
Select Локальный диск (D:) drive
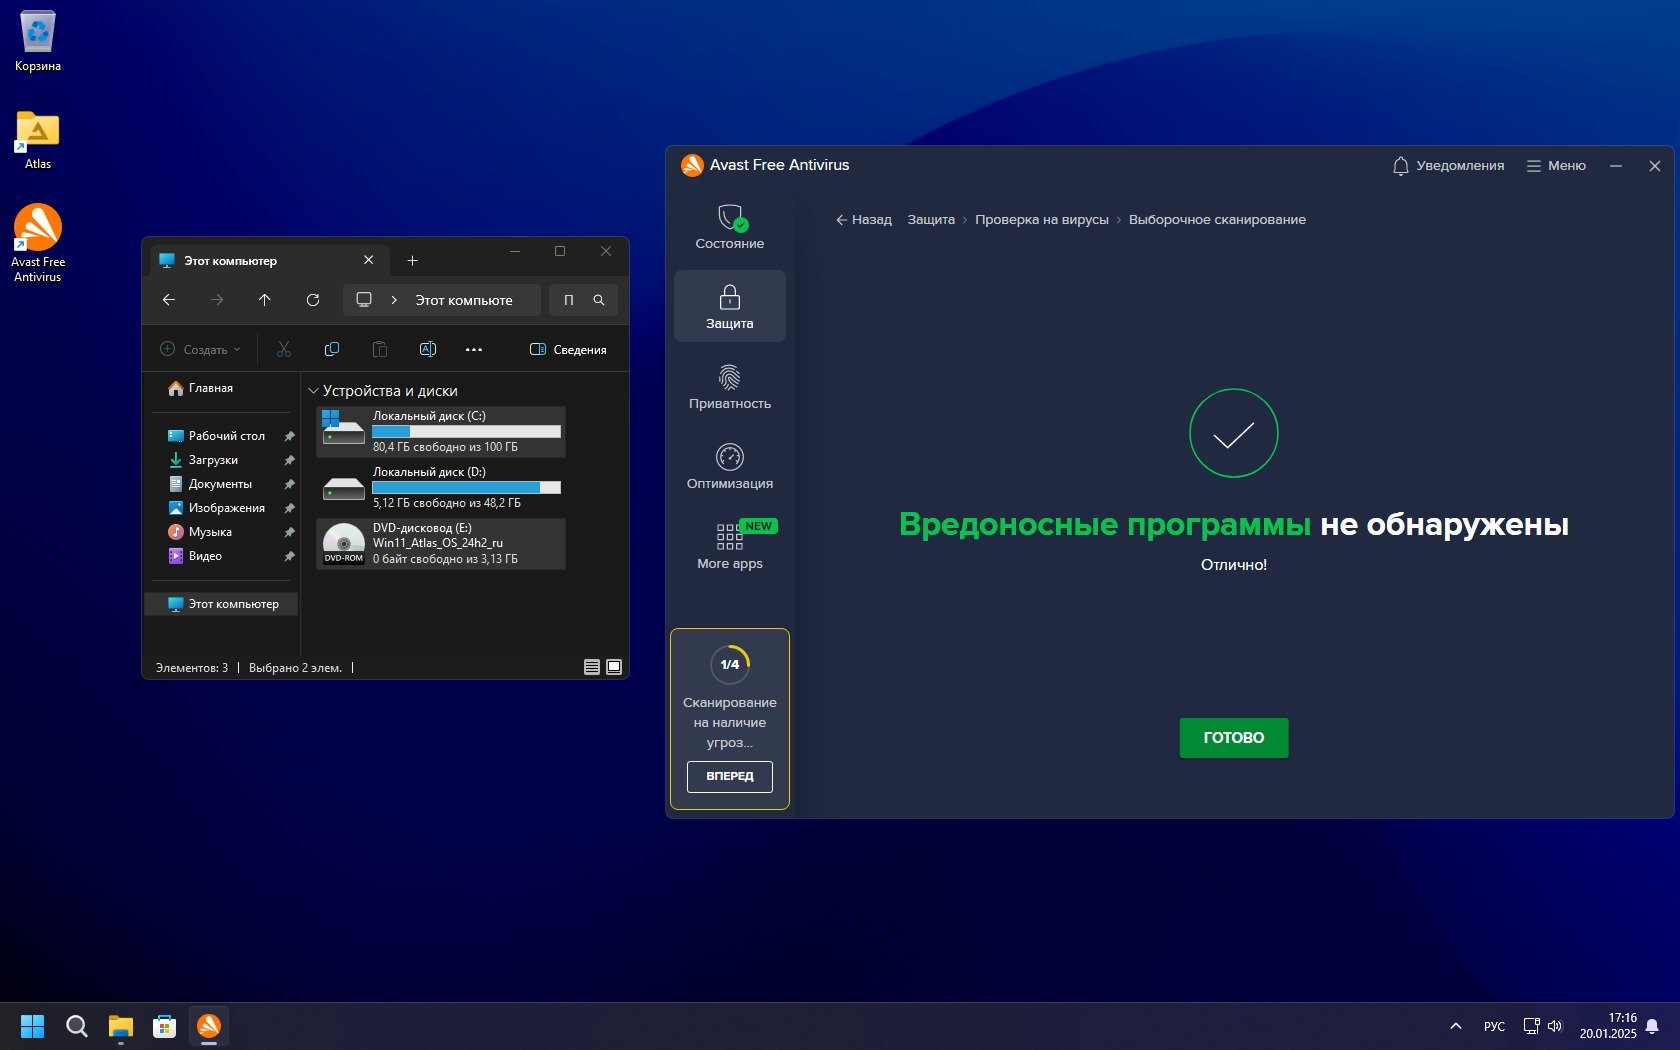tap(441, 488)
